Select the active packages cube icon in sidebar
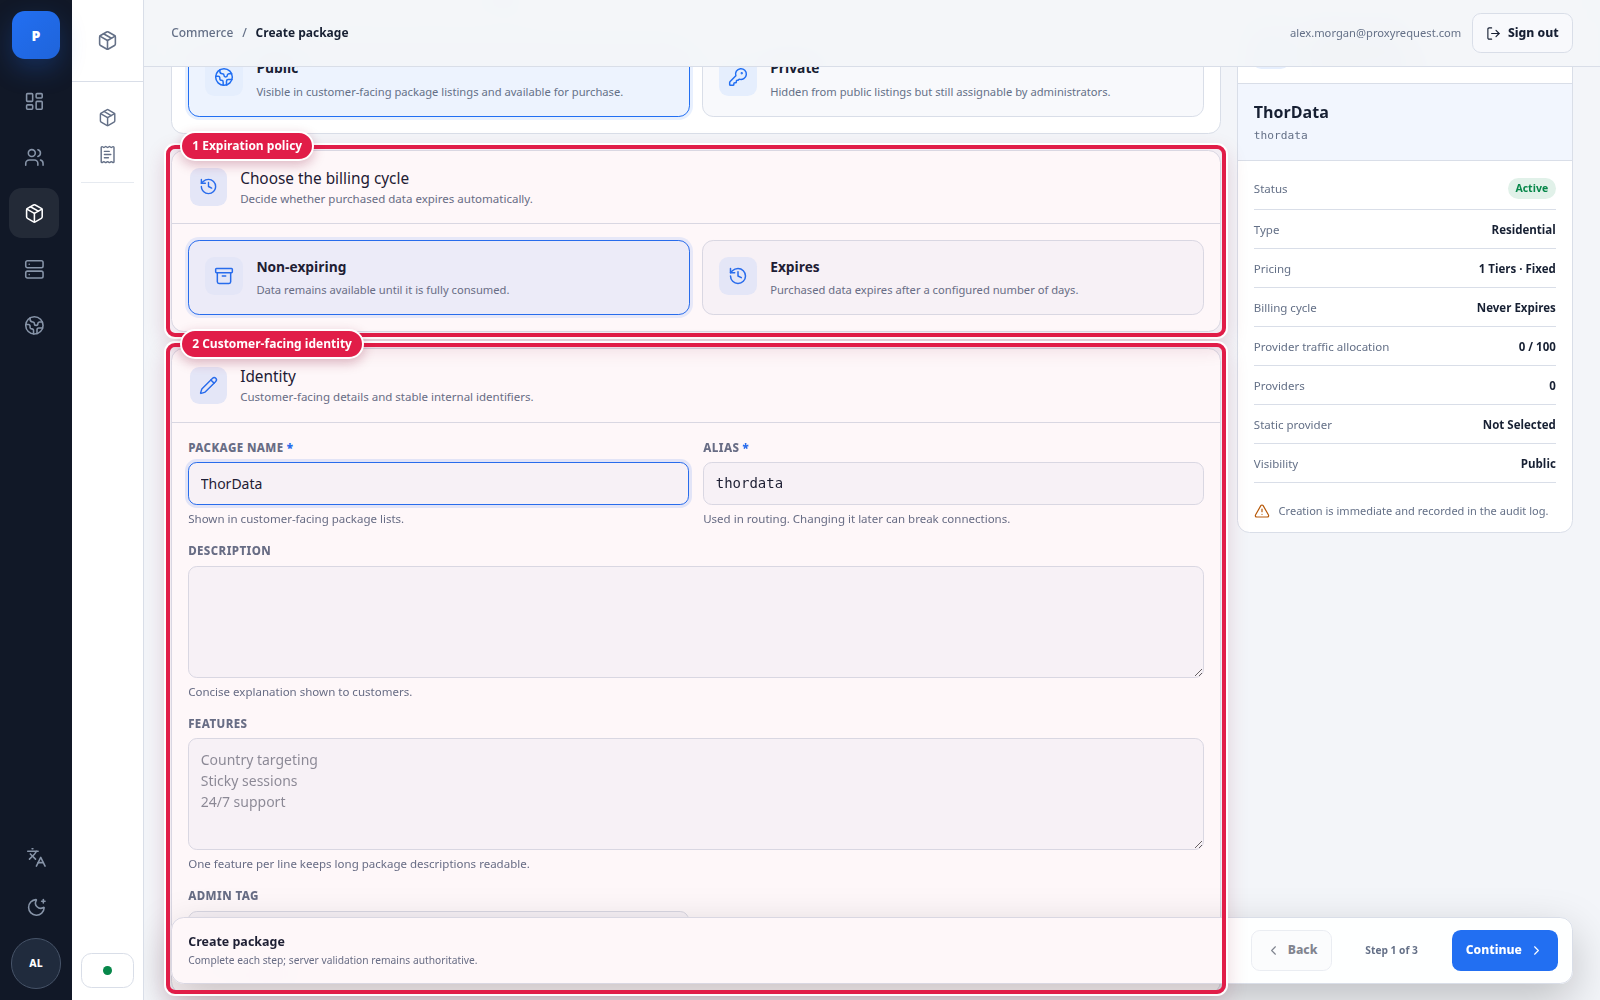1600x1000 pixels. (x=35, y=213)
